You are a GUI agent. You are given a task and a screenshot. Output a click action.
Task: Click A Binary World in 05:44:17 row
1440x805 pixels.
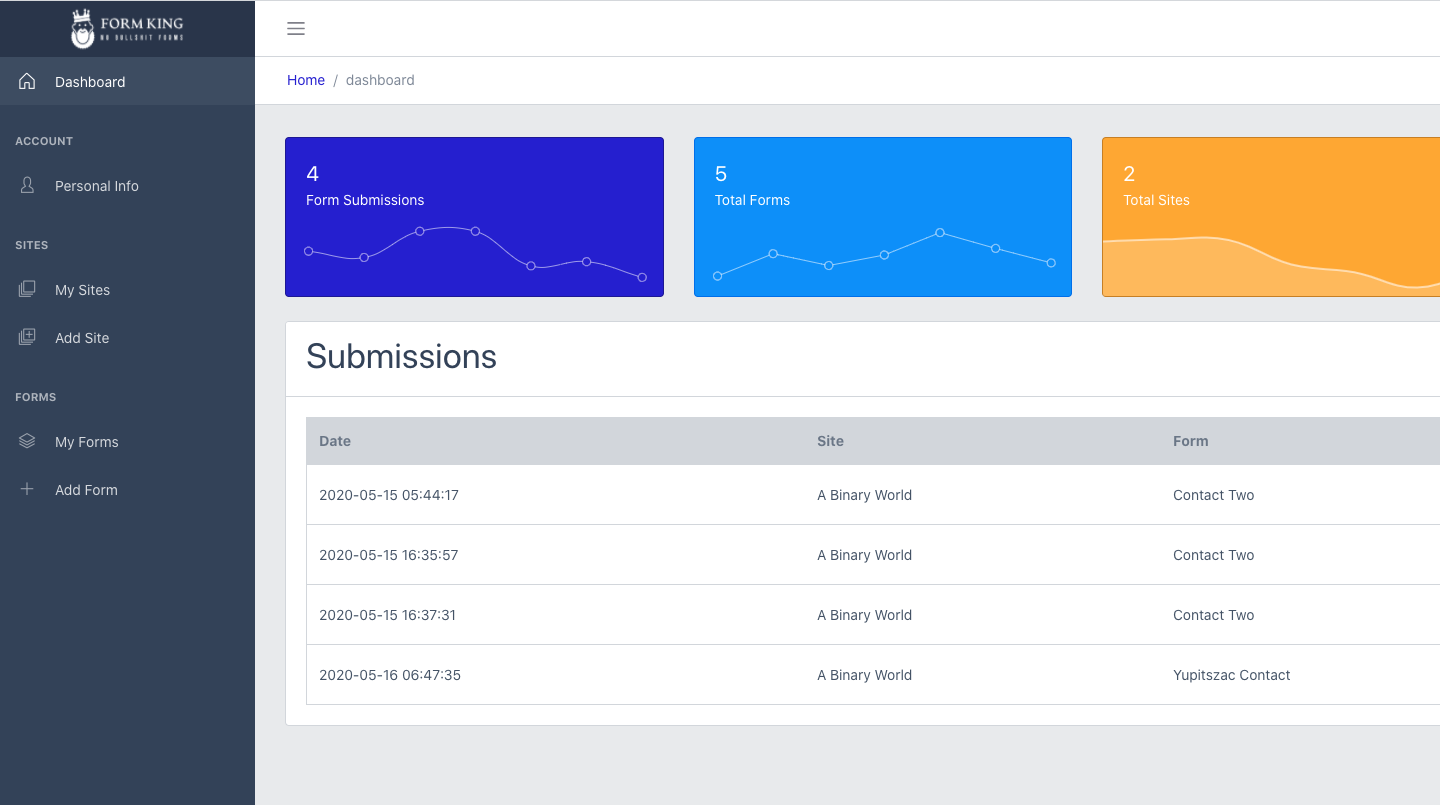click(864, 495)
